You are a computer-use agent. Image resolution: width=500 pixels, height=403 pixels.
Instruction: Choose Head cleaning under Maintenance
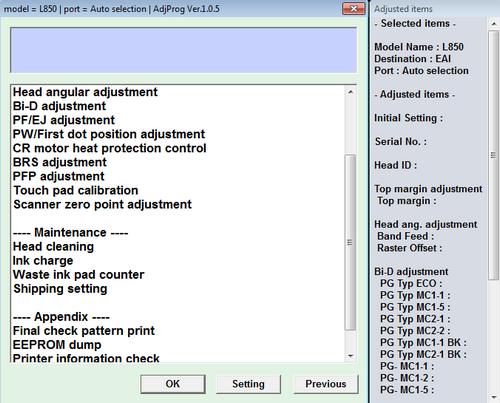tap(53, 246)
